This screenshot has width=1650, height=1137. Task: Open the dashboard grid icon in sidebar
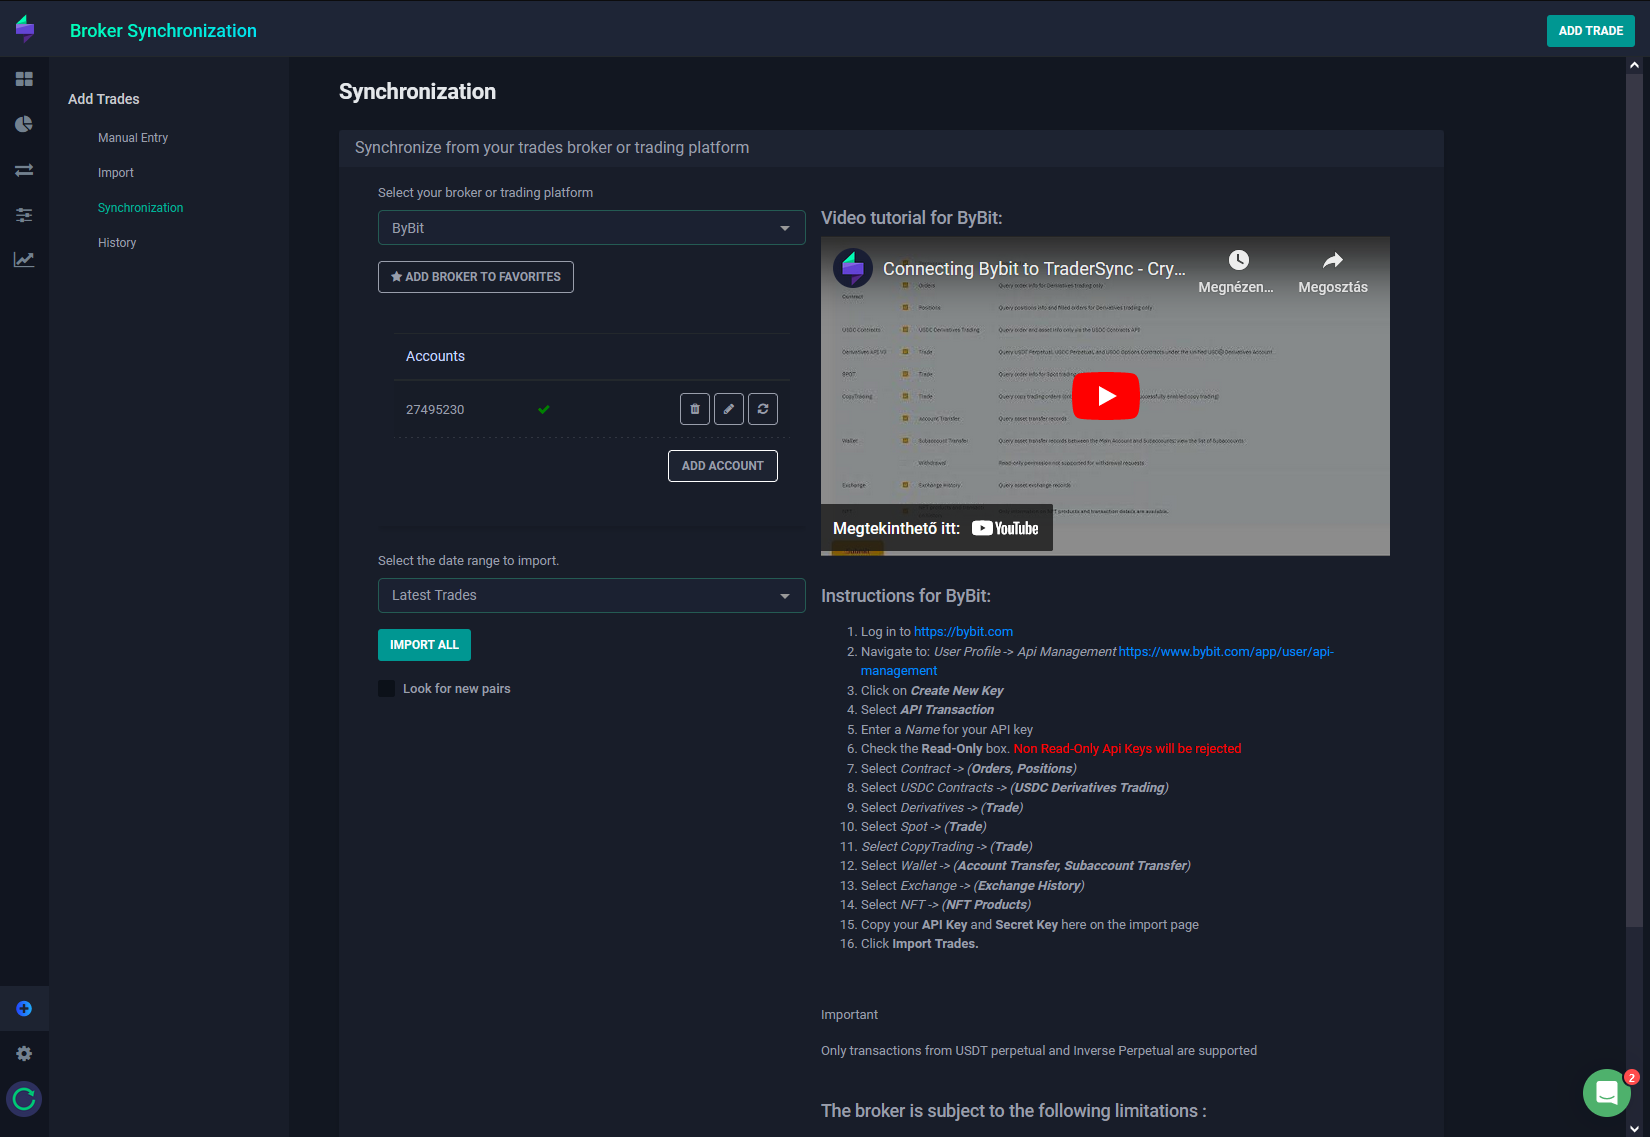pyautogui.click(x=24, y=79)
